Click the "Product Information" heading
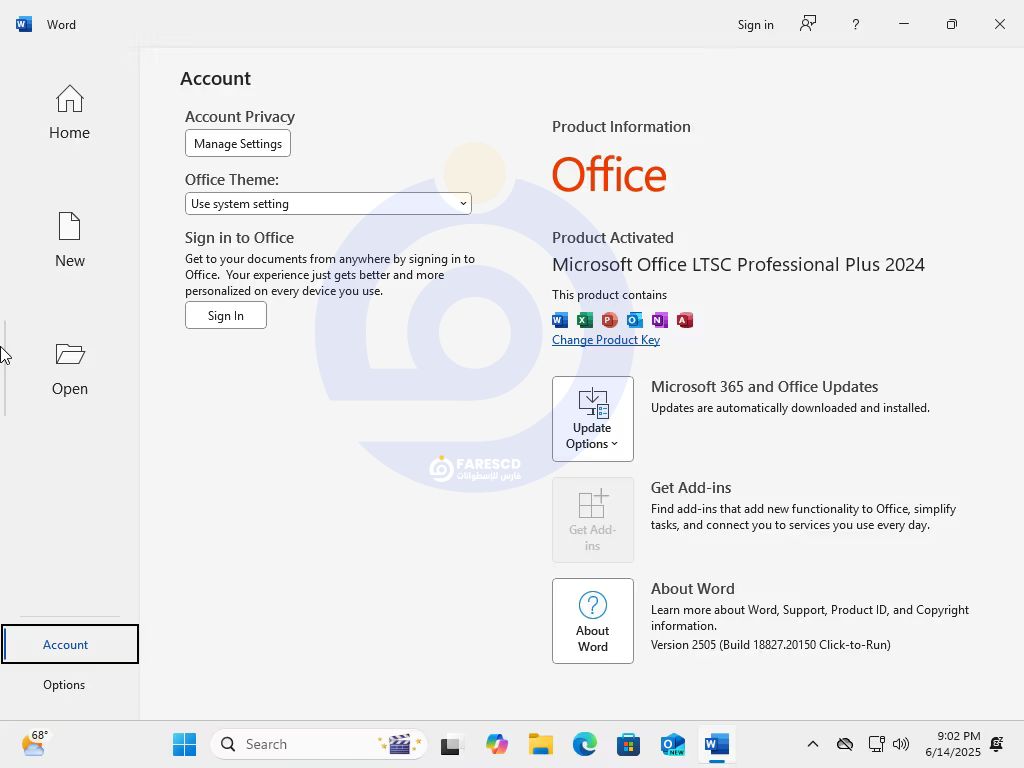 [x=621, y=127]
